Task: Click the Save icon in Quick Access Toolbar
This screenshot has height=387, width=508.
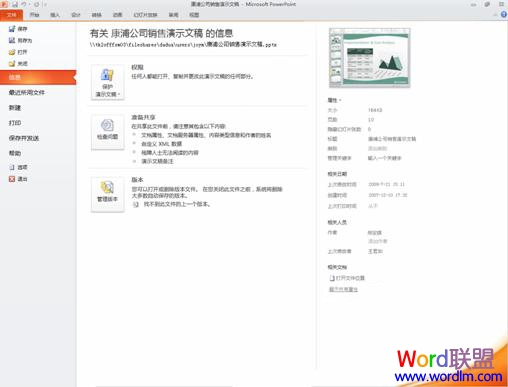Action: point(15,4)
